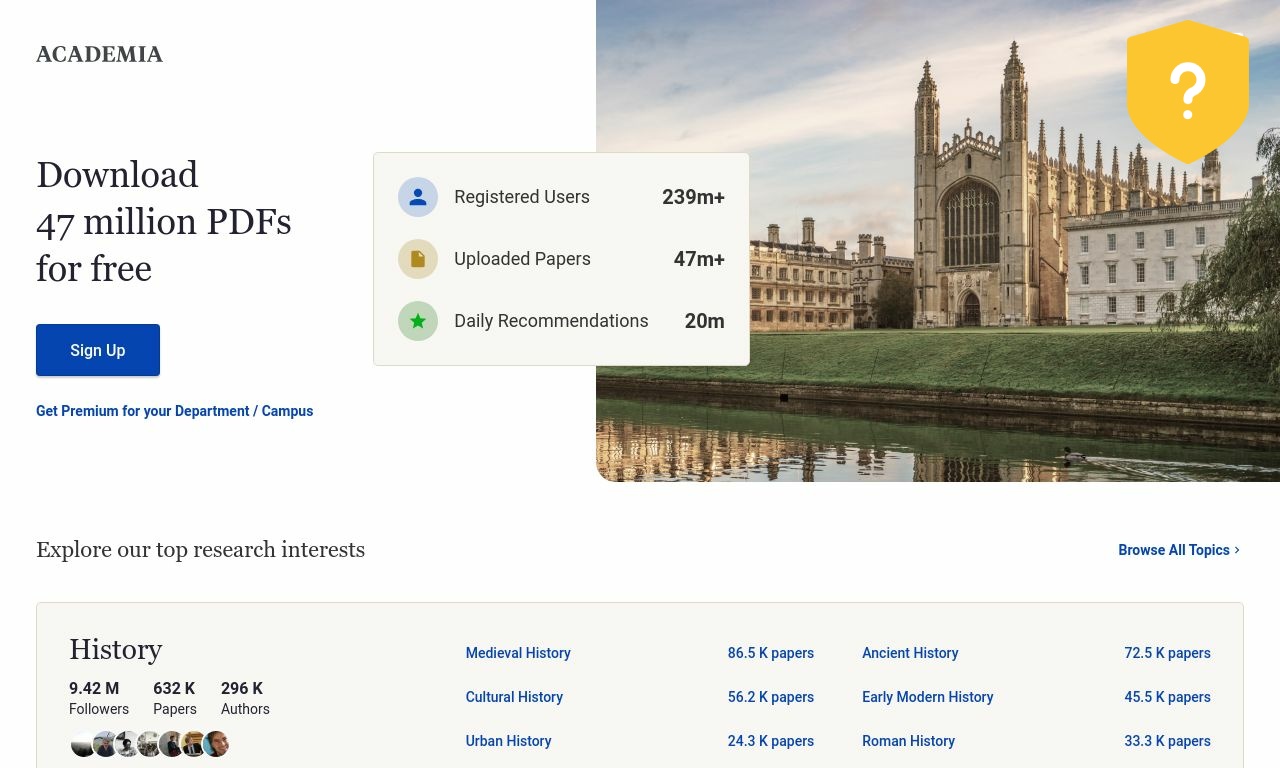The height and width of the screenshot is (768, 1280).
Task: Open the Ancient History topic
Action: click(x=910, y=653)
